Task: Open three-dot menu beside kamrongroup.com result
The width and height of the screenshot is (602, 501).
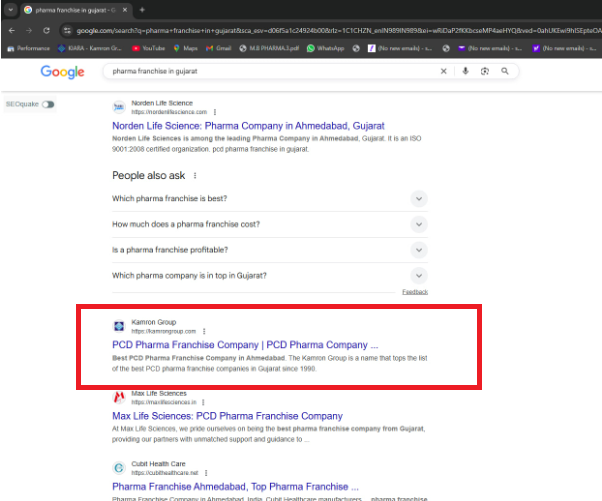Action: pos(204,331)
